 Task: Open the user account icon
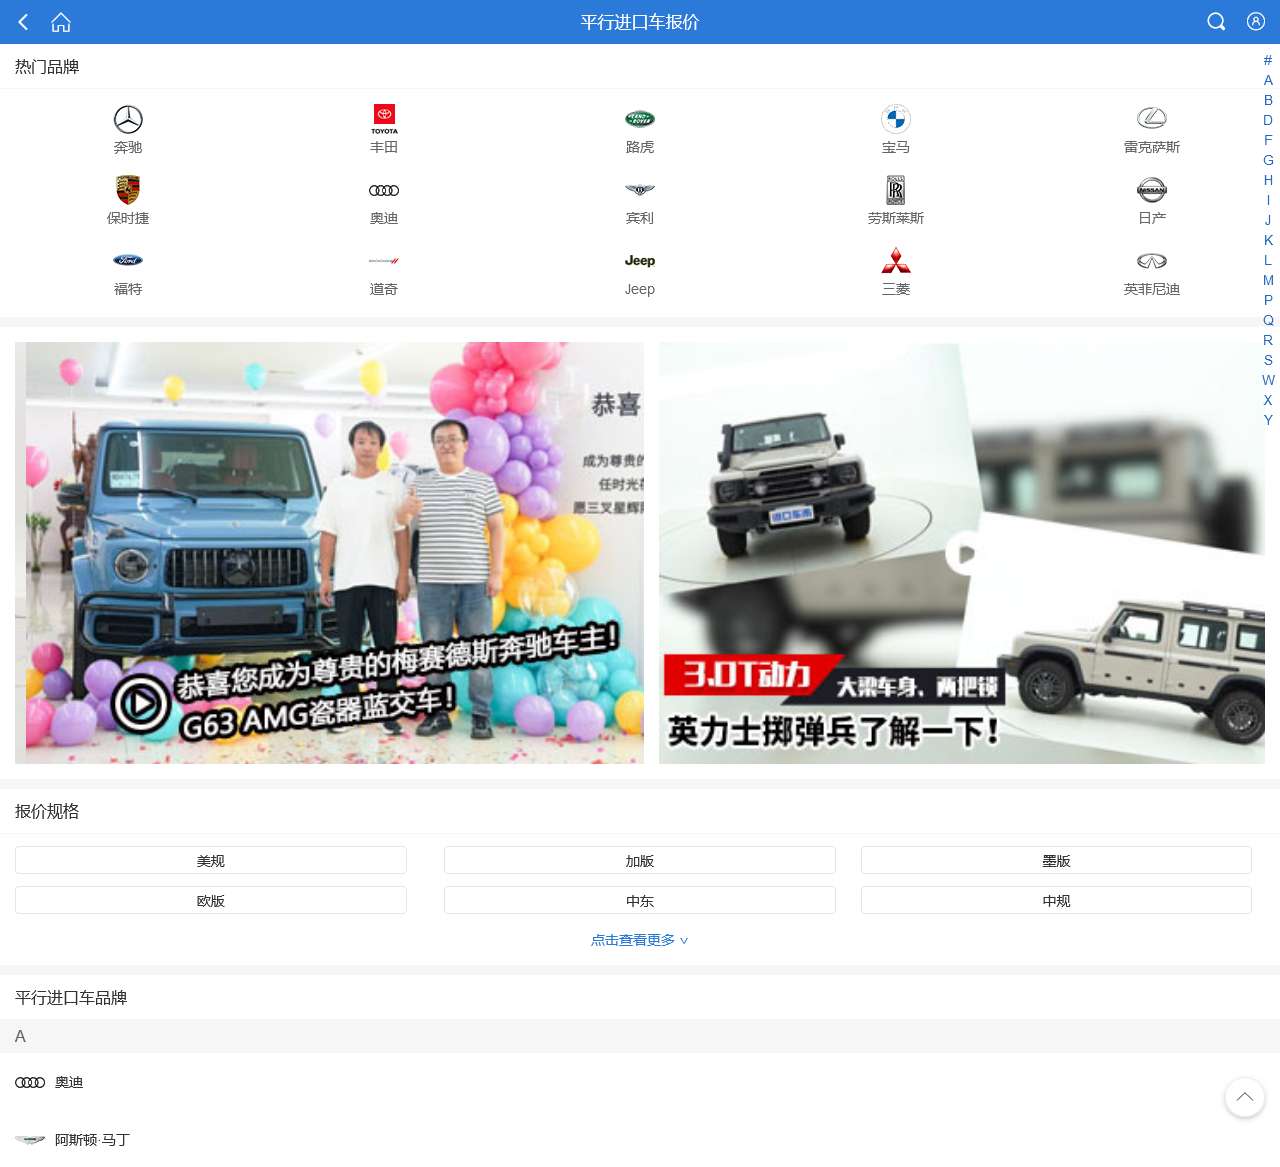(x=1256, y=21)
